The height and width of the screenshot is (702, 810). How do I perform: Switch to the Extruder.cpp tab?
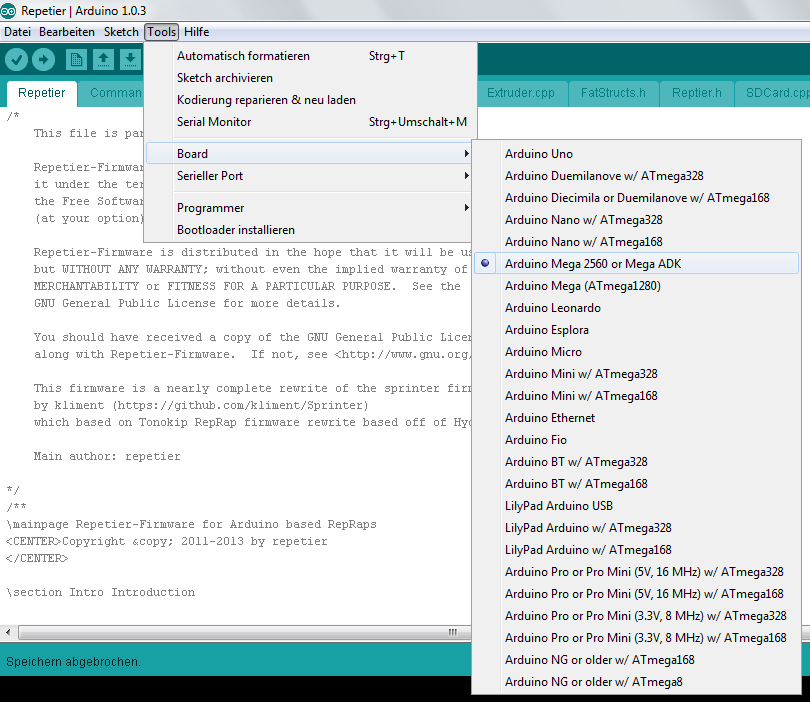[x=520, y=93]
